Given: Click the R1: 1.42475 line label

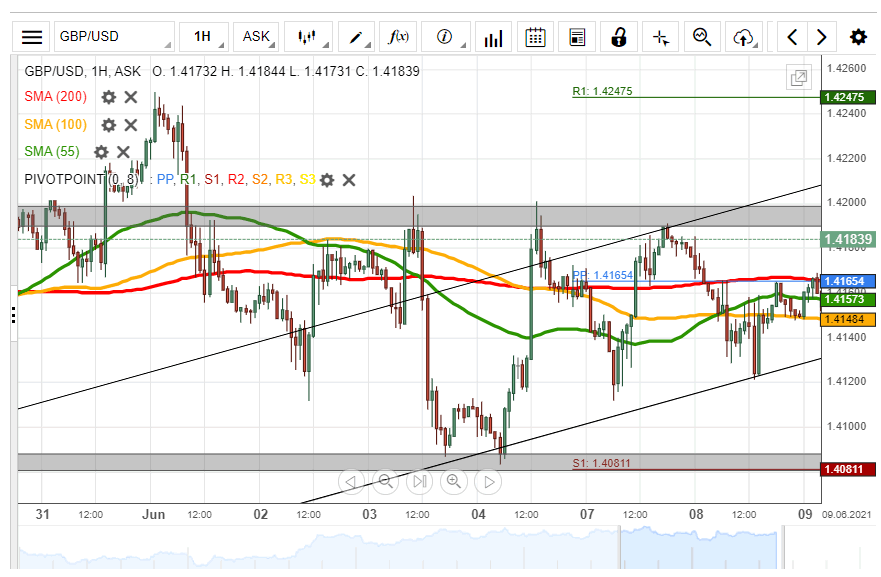Looking at the screenshot, I should tap(602, 91).
